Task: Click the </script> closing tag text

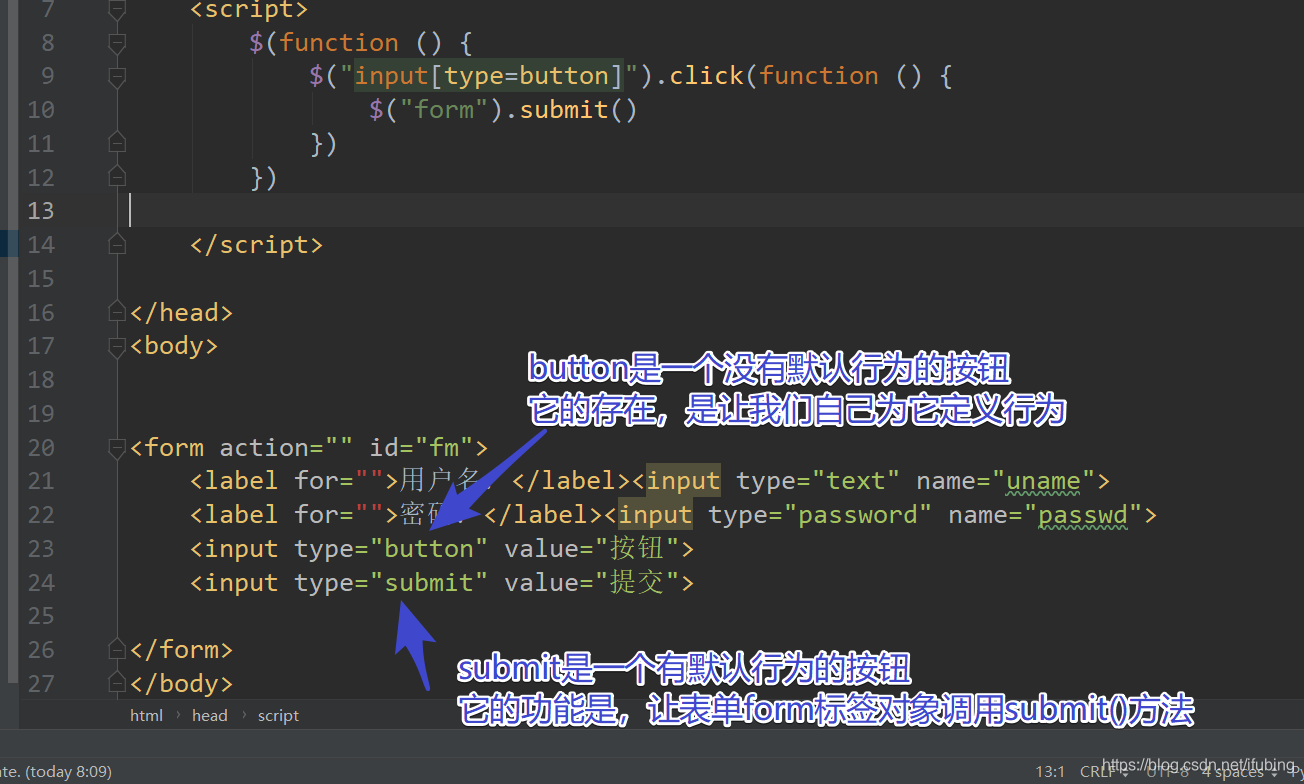Action: click(256, 245)
